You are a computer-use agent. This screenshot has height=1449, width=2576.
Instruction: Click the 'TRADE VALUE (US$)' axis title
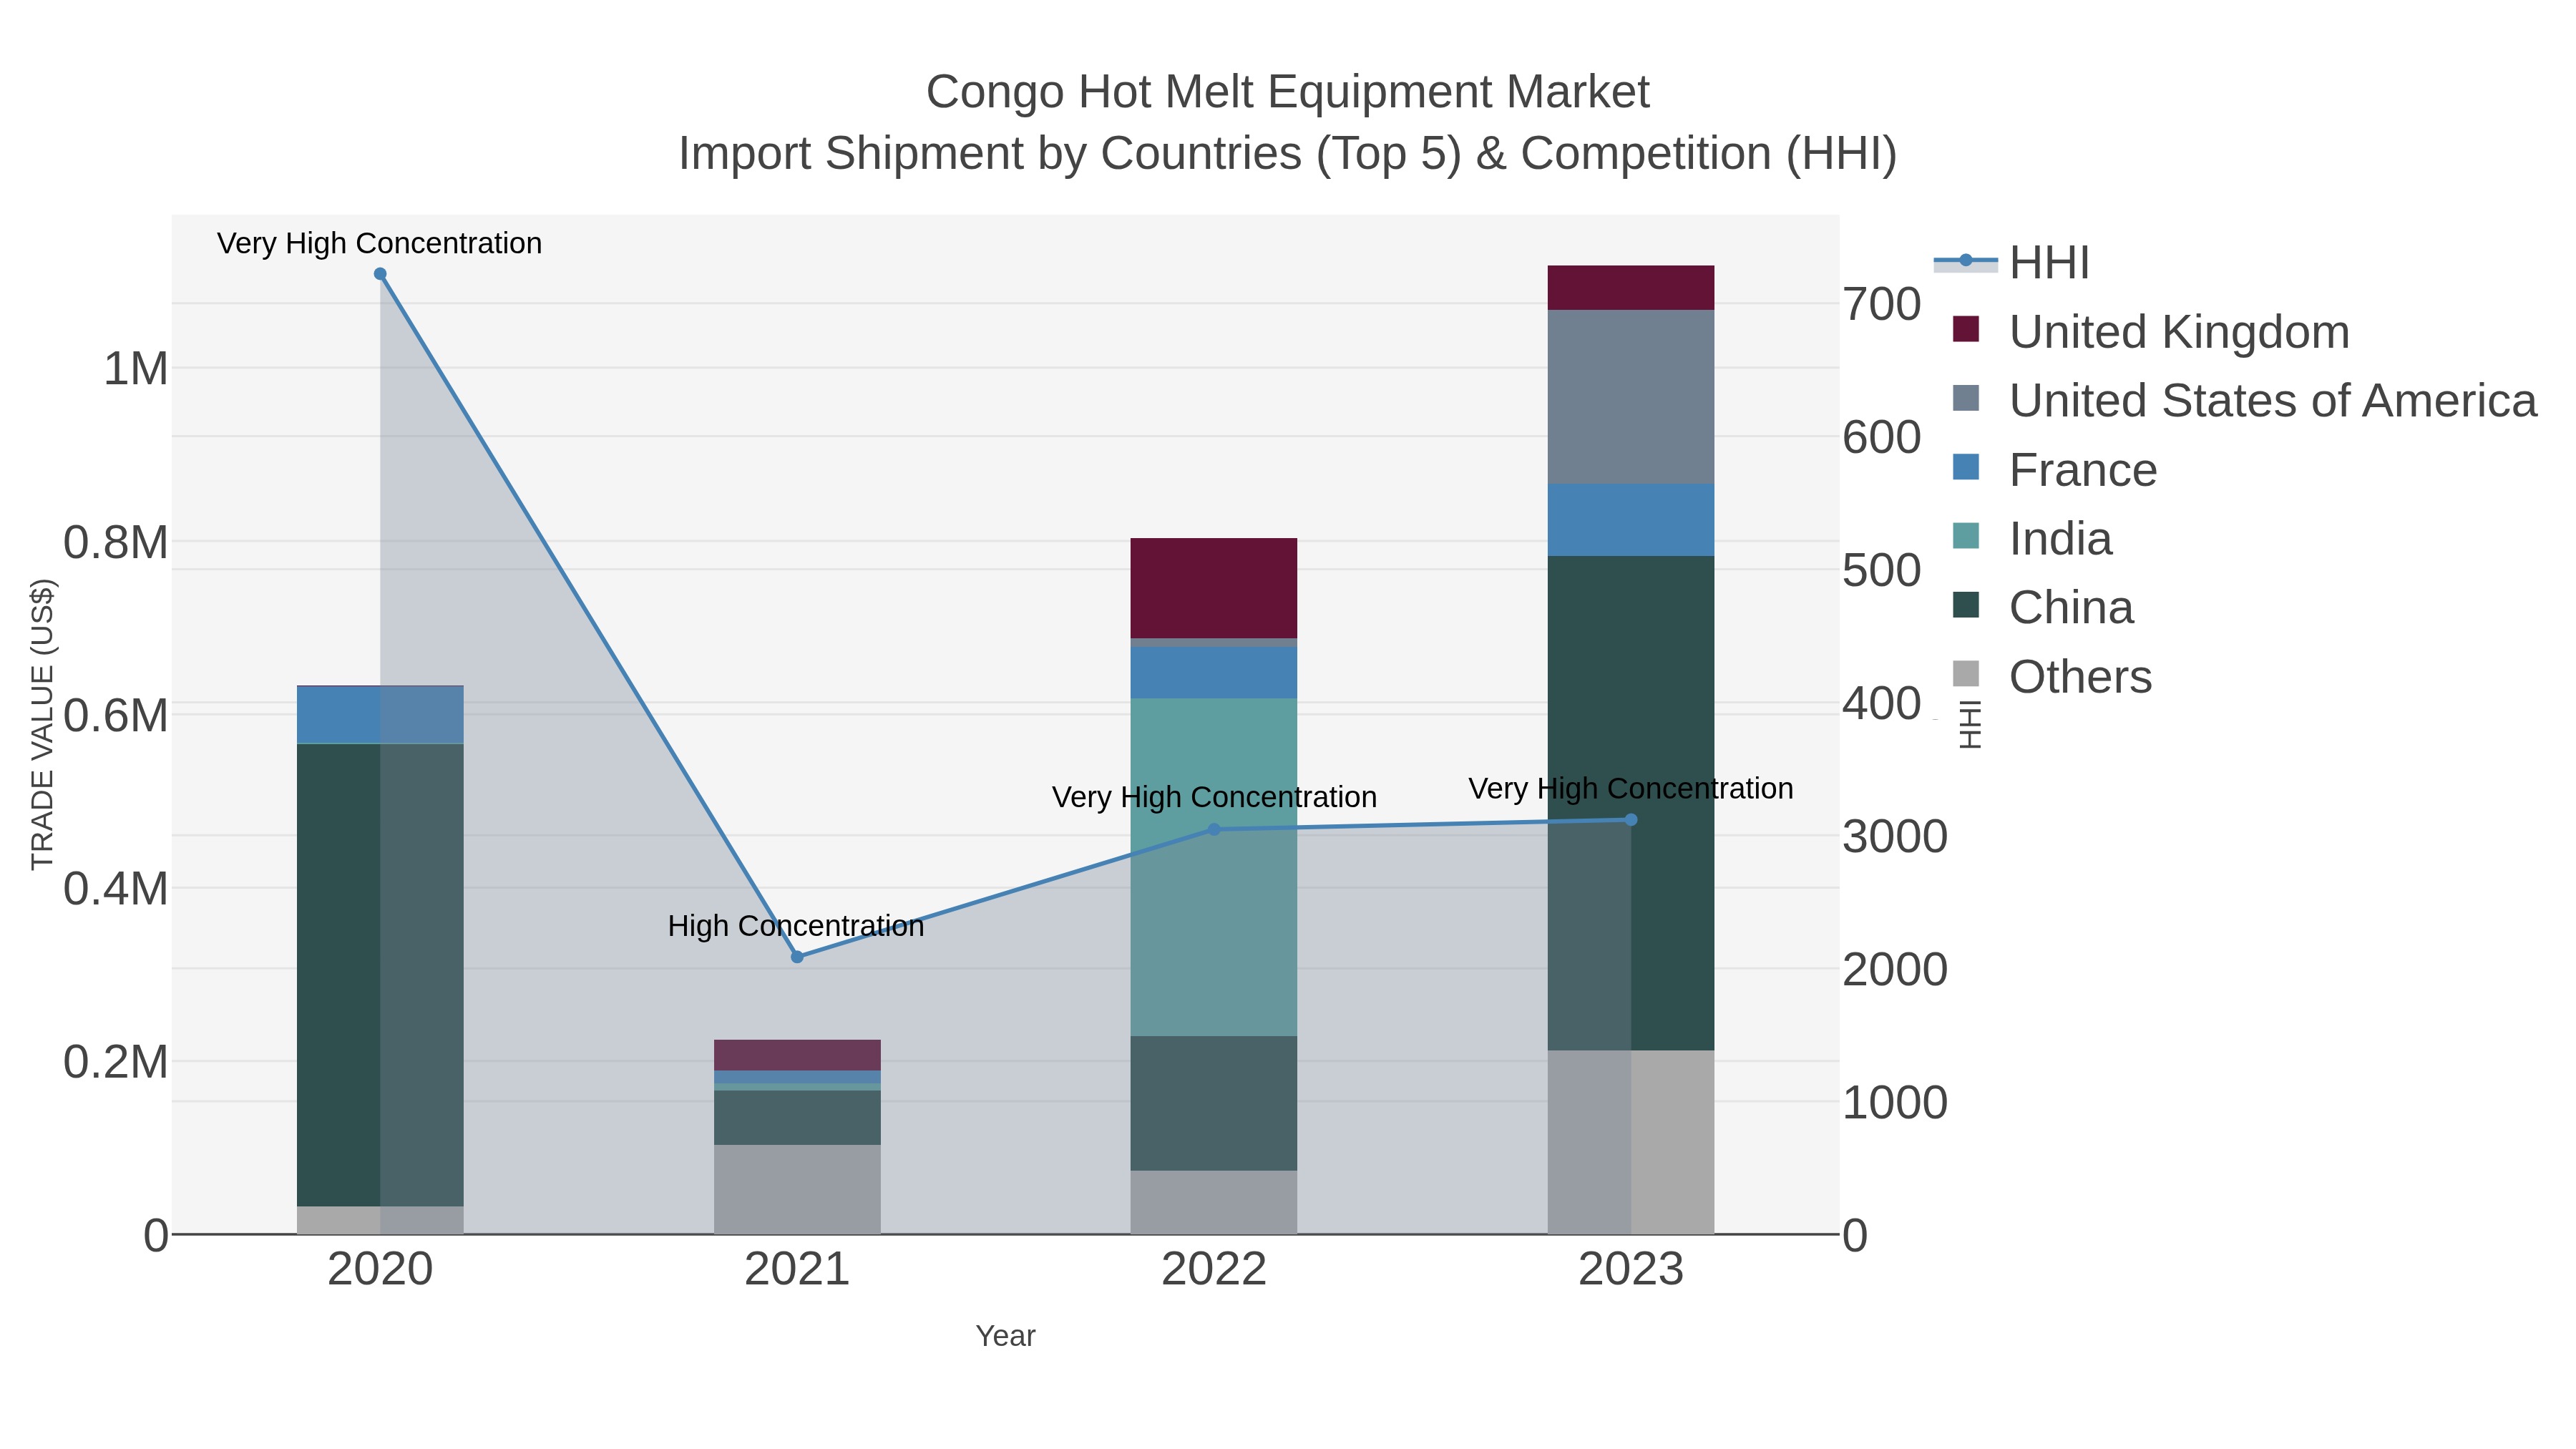(x=42, y=724)
